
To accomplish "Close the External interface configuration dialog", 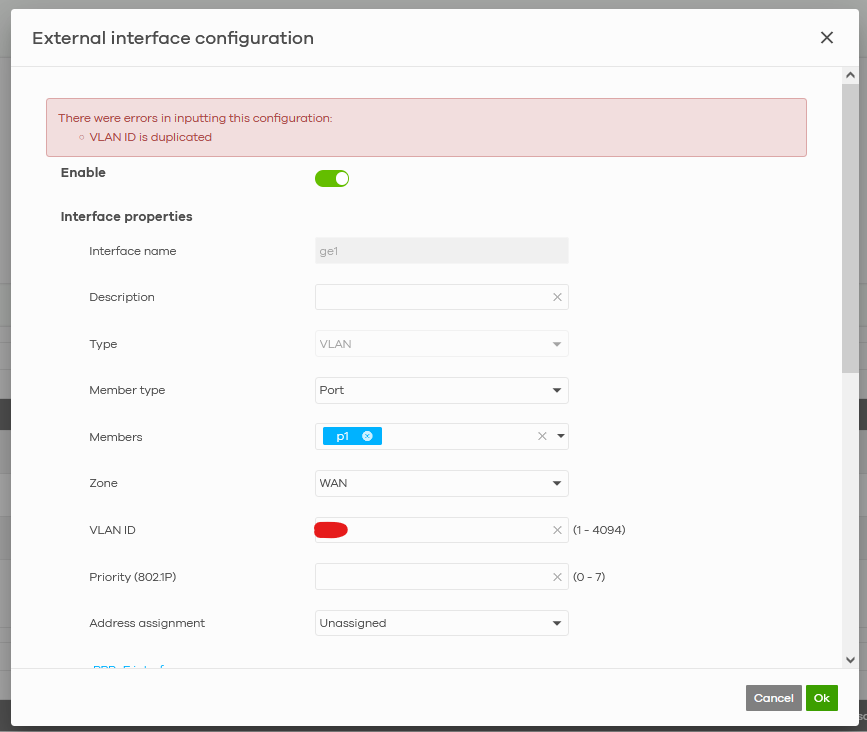I will 826,38.
